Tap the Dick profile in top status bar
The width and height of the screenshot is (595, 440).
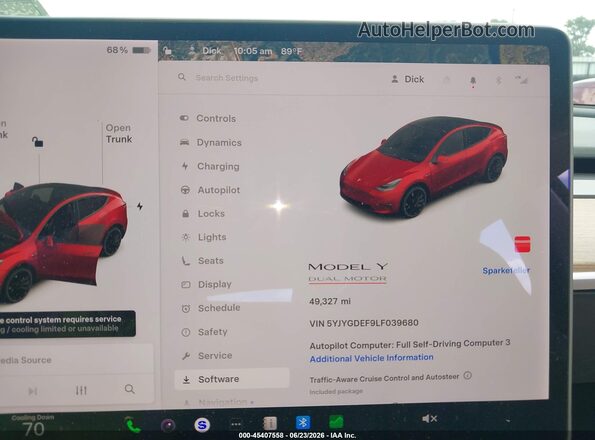click(206, 51)
